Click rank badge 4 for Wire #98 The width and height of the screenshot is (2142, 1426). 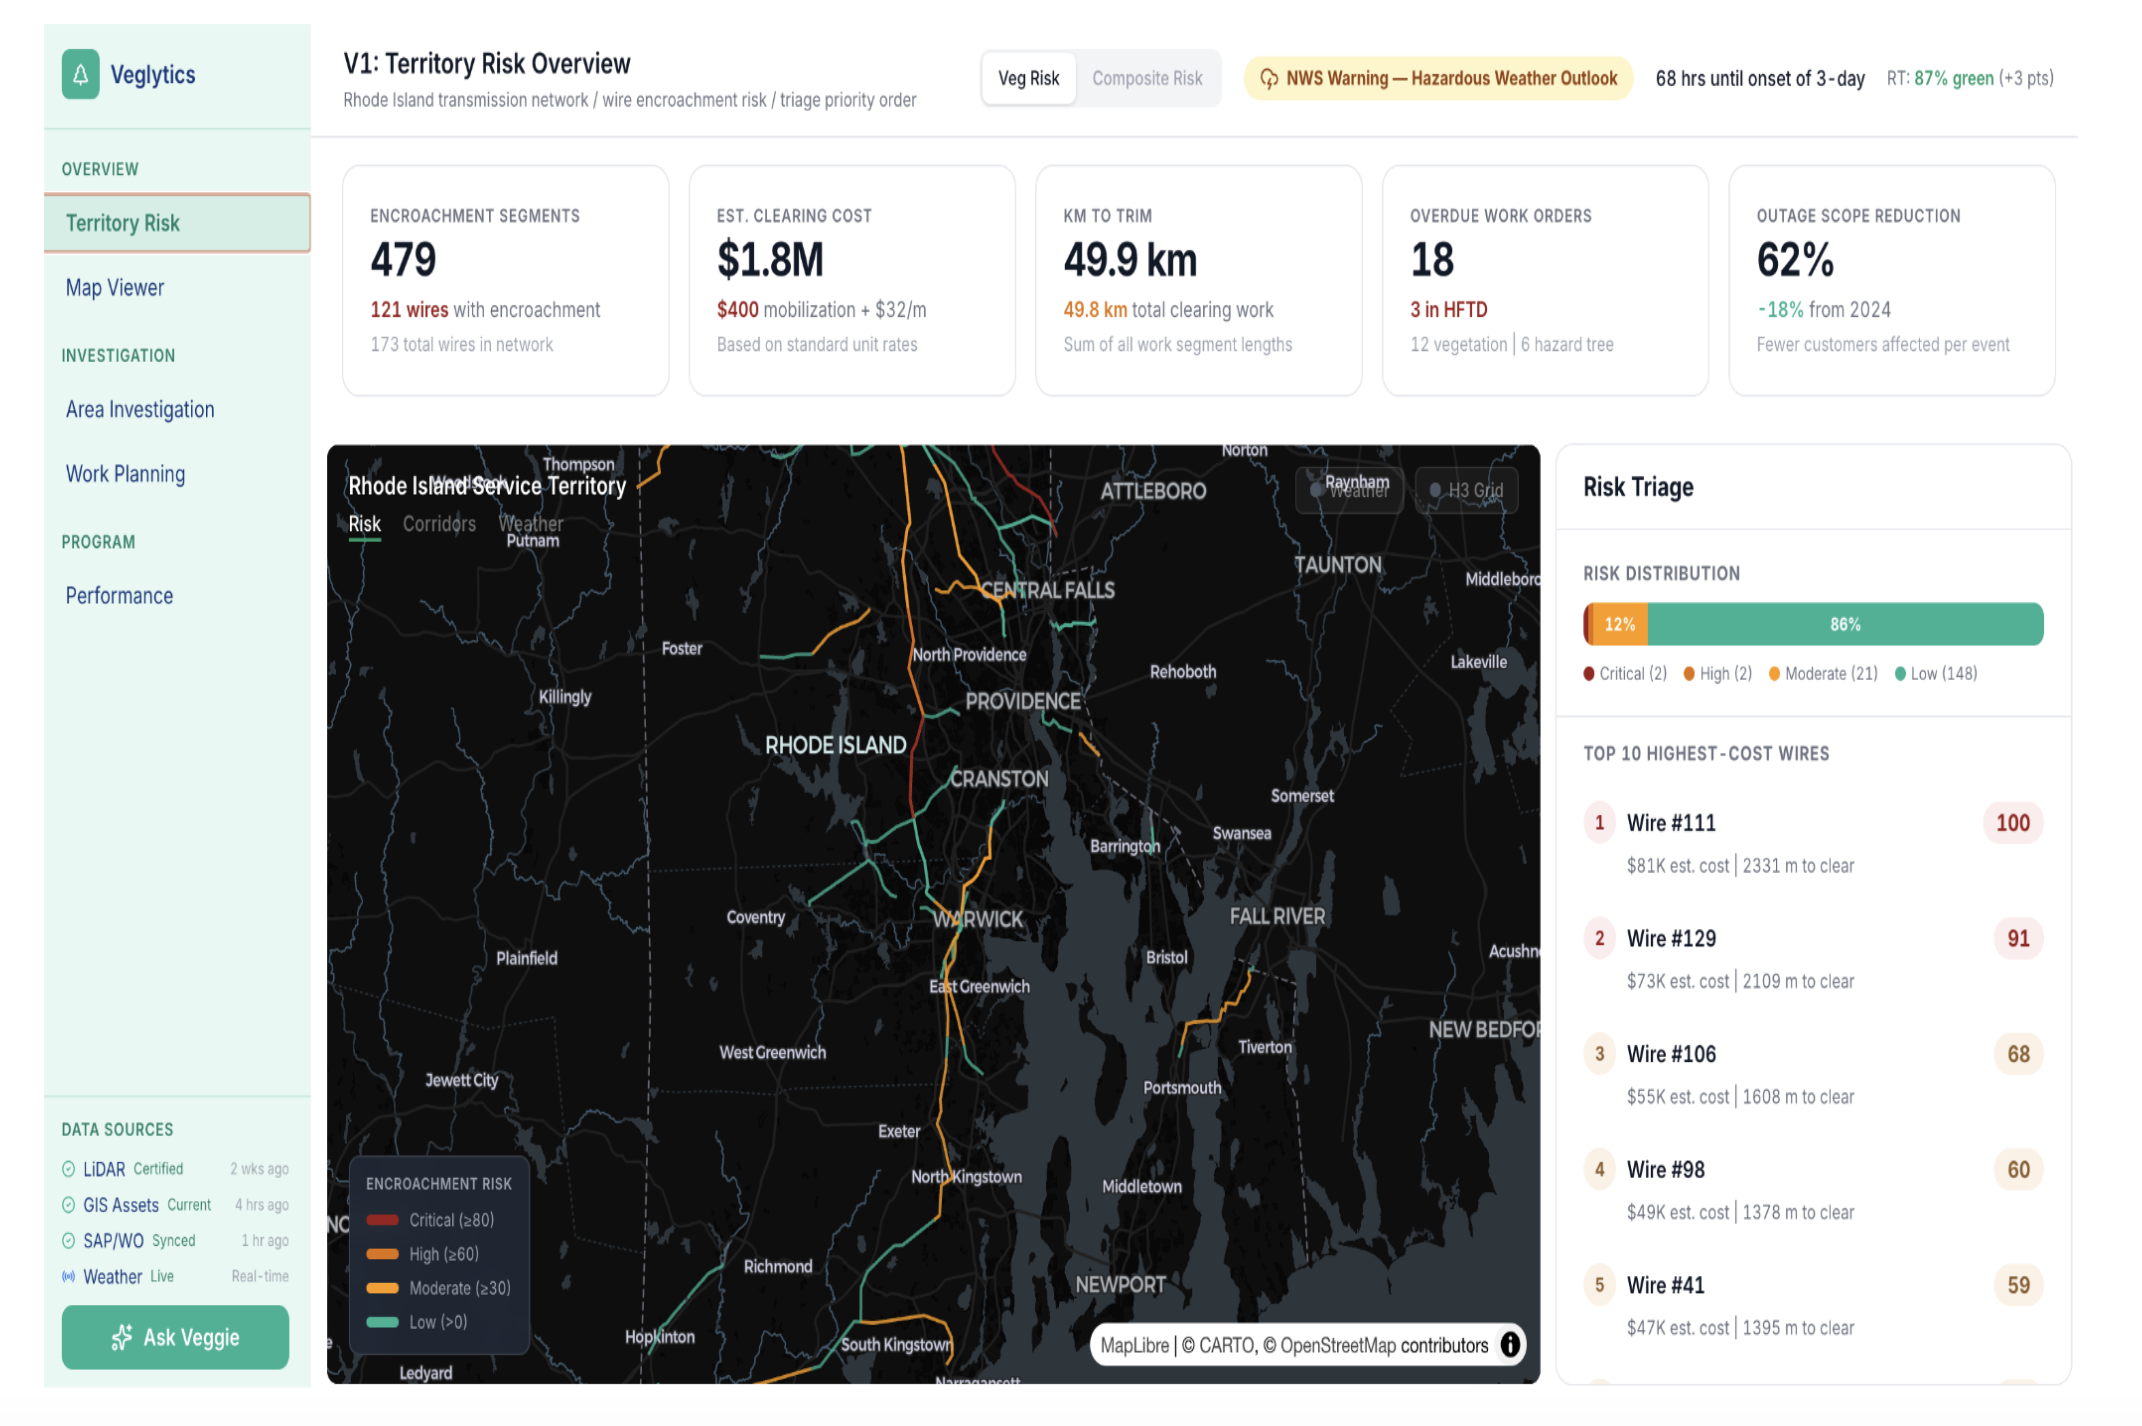[x=1599, y=1170]
